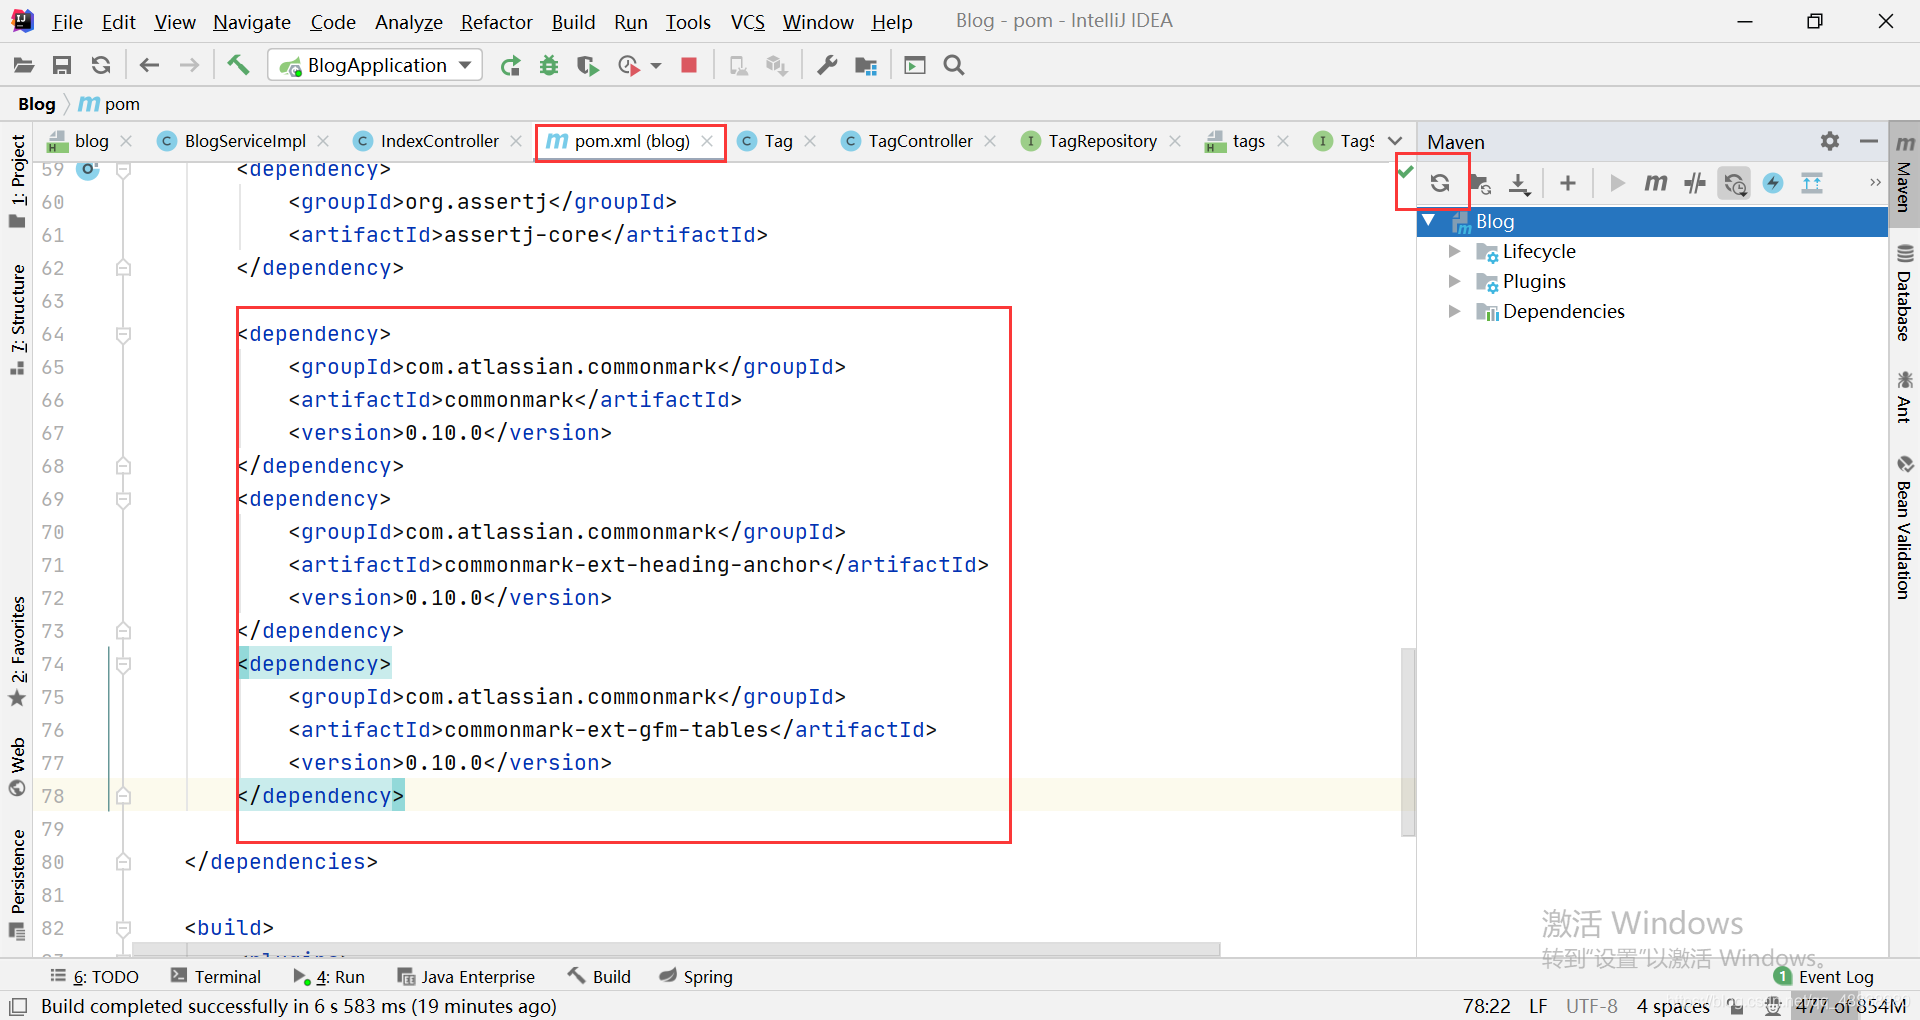Image resolution: width=1920 pixels, height=1020 pixels.
Task: Click the Execute Maven Goal 'm' icon
Action: point(1655,183)
